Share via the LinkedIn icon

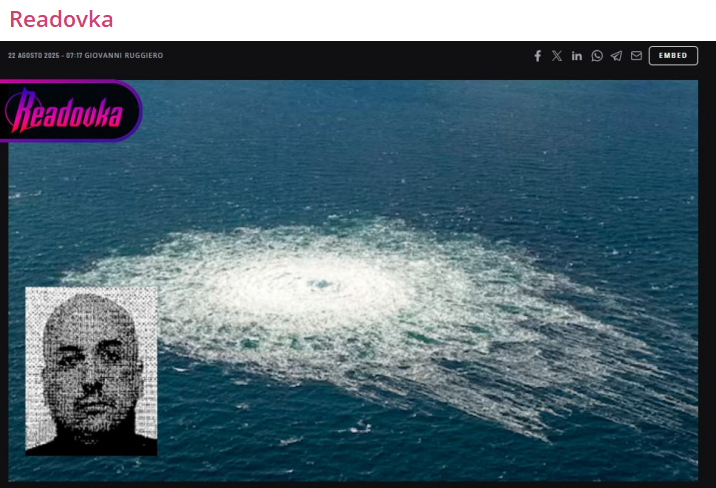coord(577,56)
